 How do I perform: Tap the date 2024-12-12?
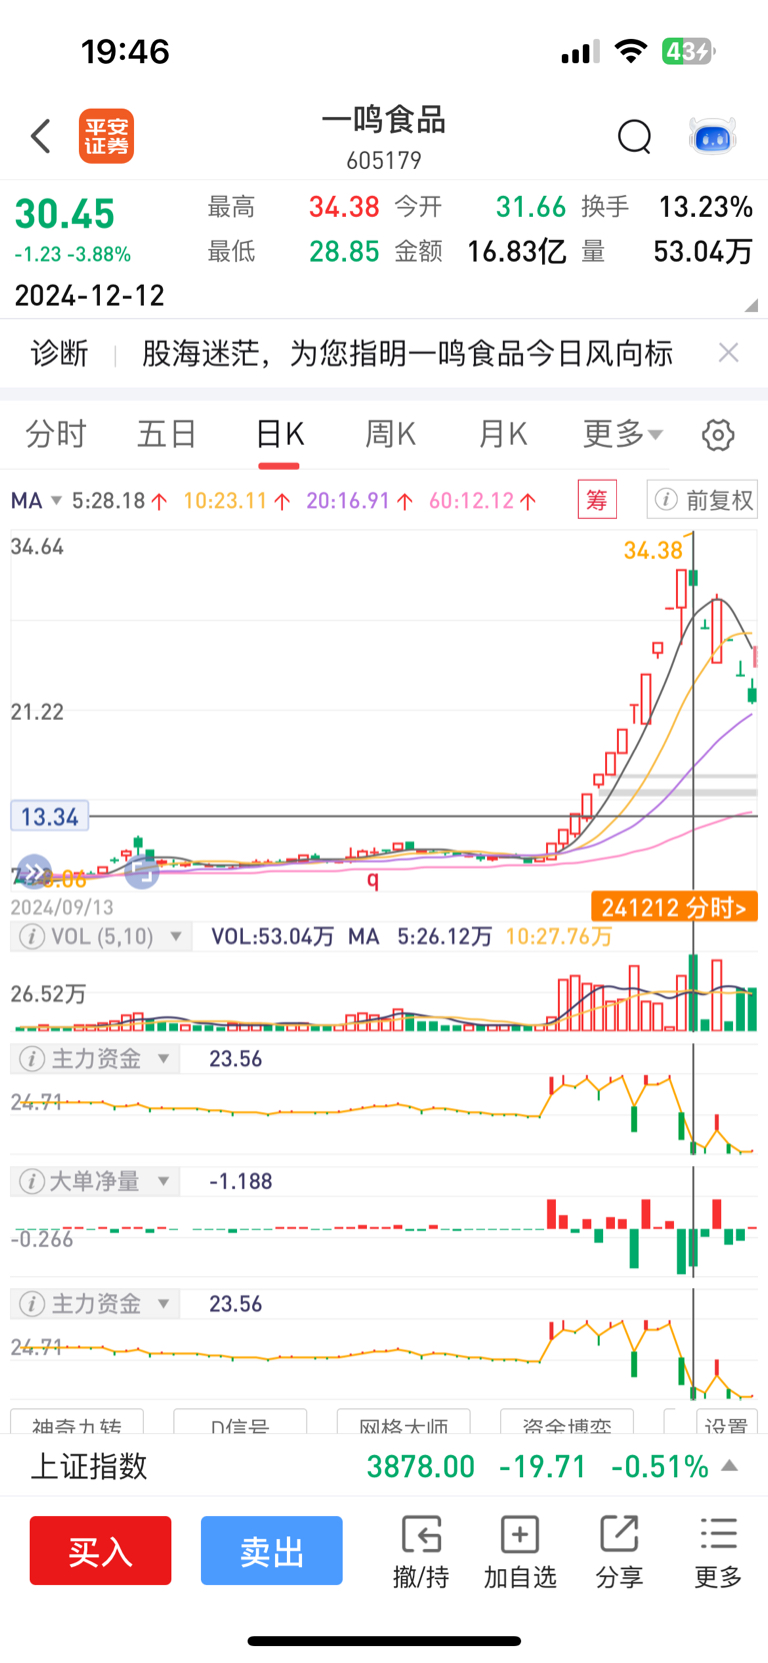pyautogui.click(x=89, y=296)
